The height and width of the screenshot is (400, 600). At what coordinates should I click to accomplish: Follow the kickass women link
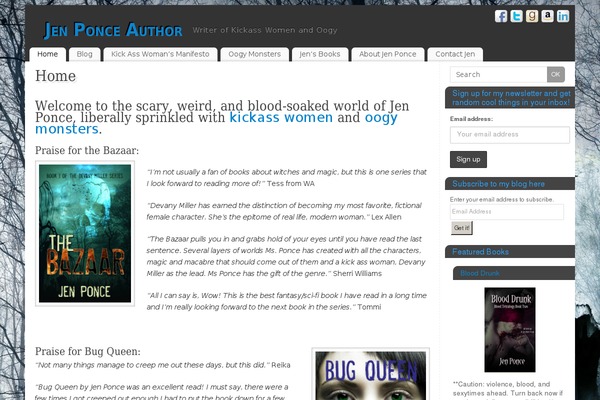[281, 117]
